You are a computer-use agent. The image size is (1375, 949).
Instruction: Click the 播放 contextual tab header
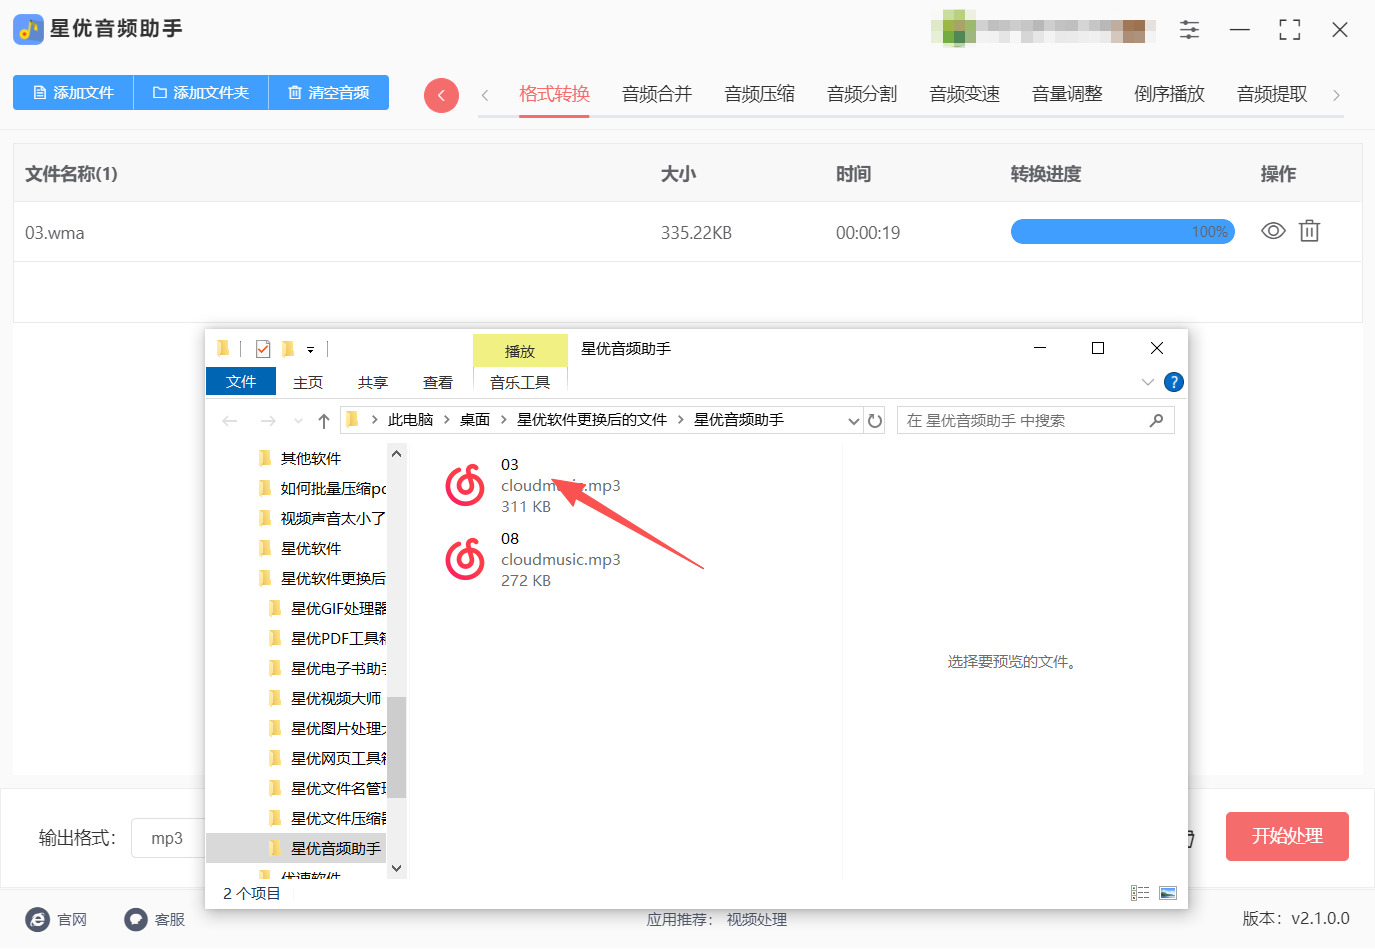coord(520,351)
